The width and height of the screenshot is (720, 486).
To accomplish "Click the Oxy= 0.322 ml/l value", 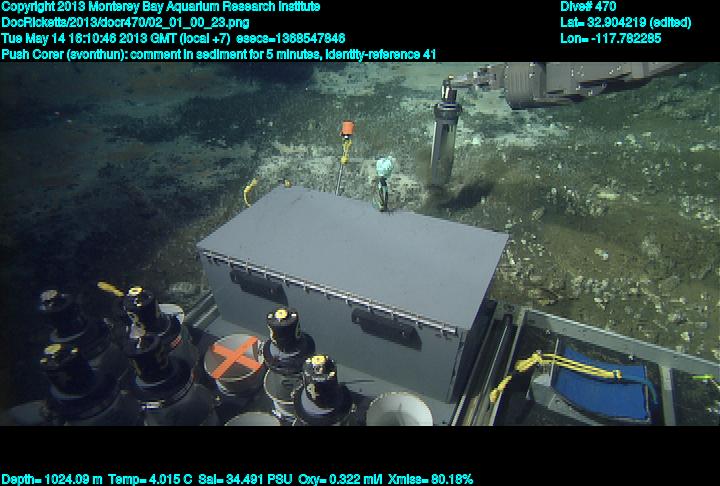I will tap(340, 479).
